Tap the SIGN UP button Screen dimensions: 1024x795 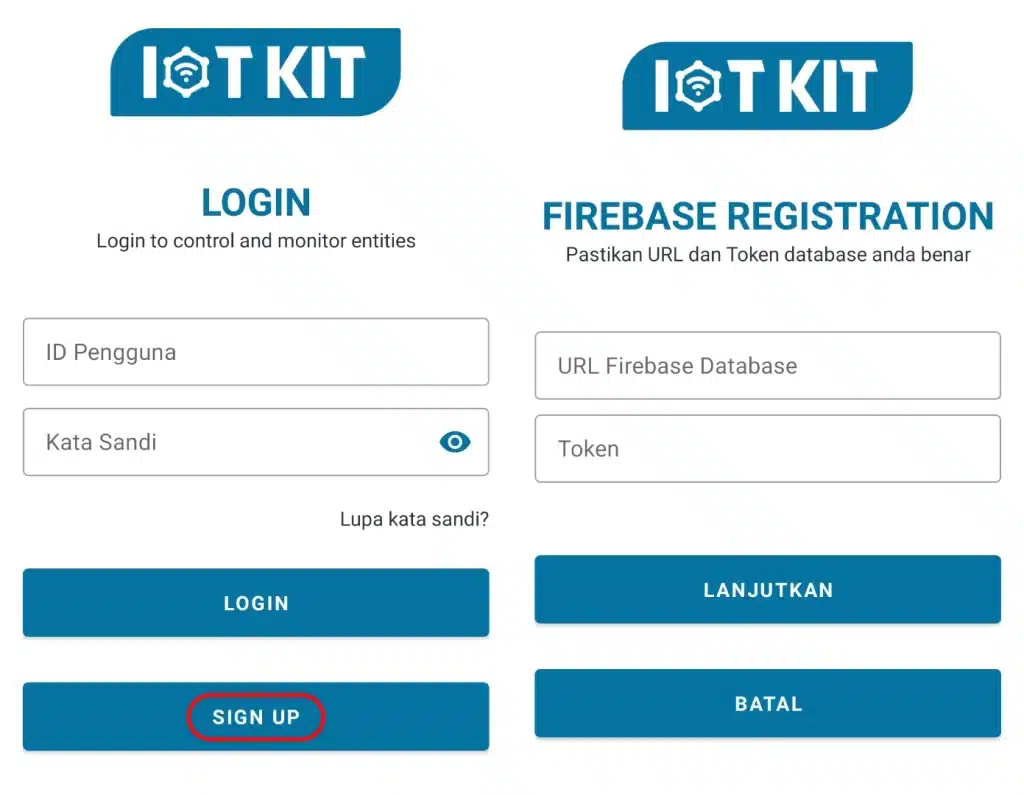tap(256, 717)
